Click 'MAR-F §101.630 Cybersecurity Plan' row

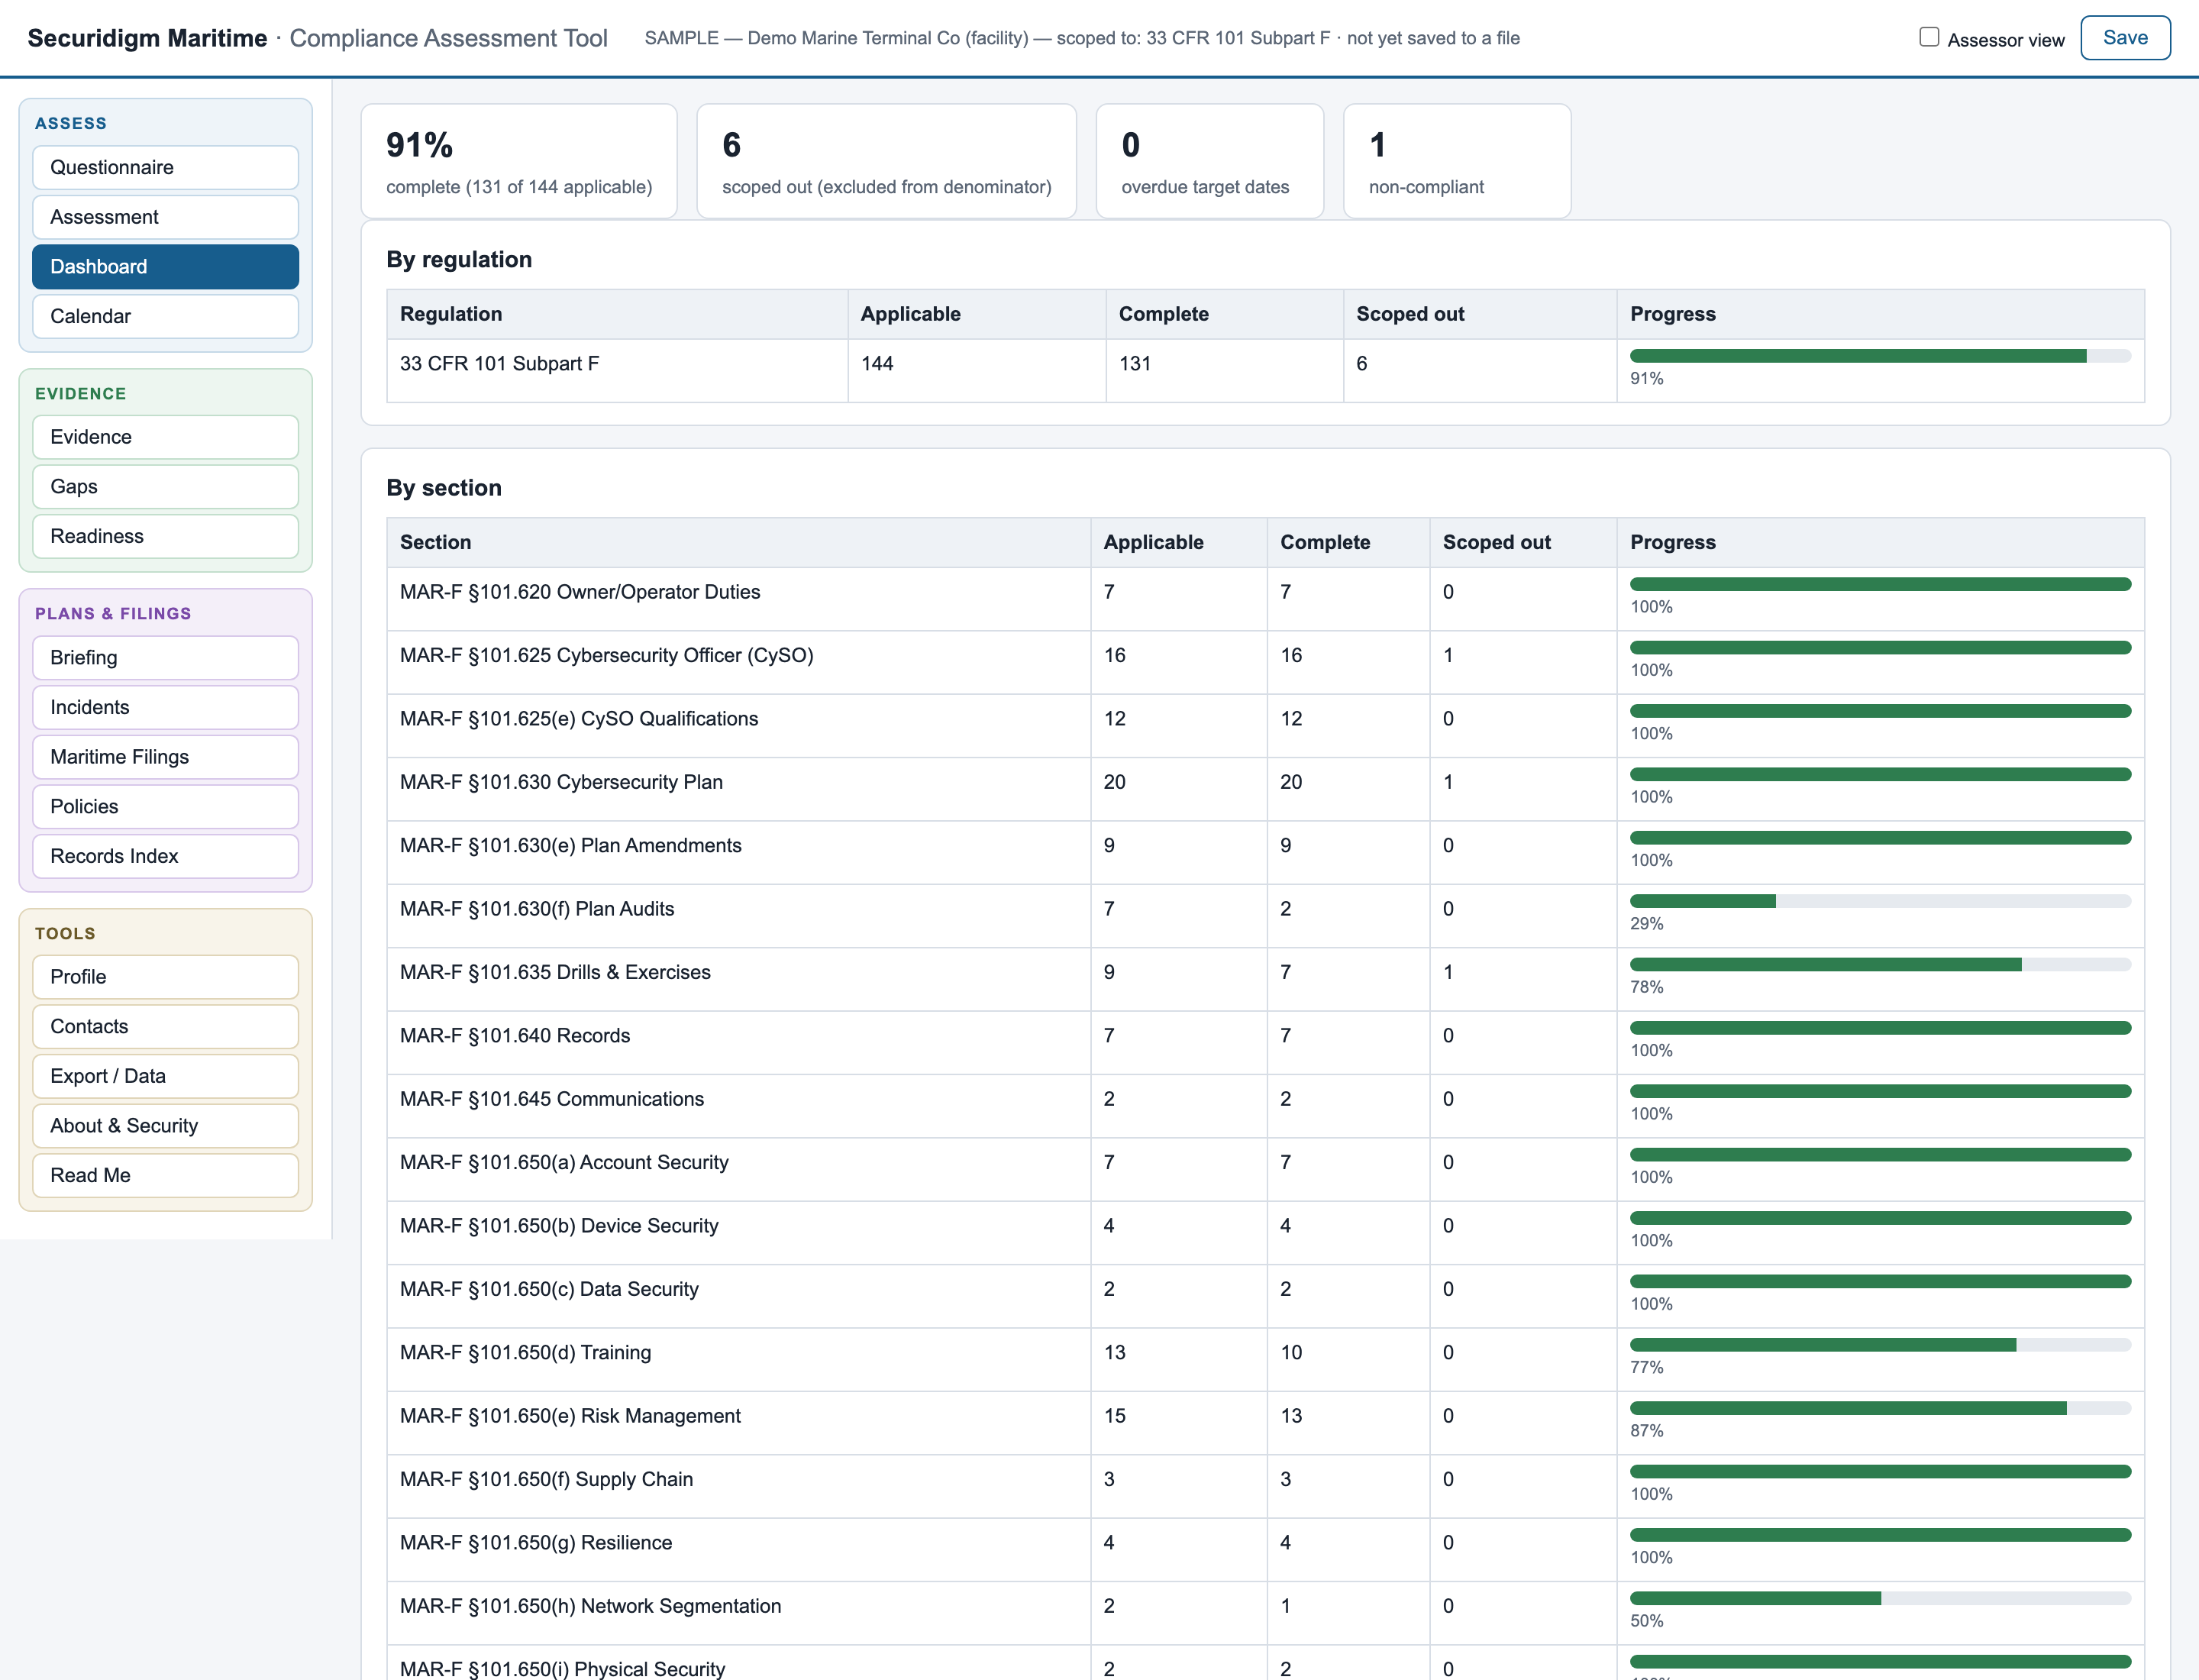1265,789
